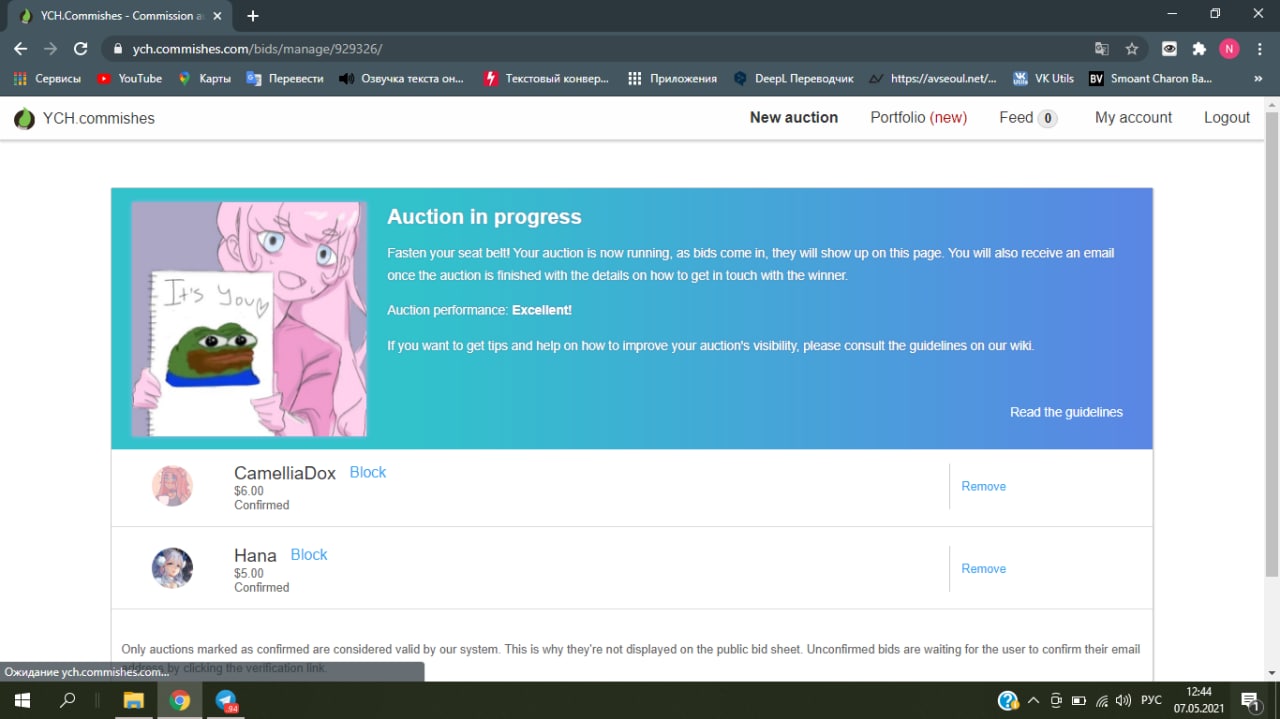Expand the hidden bookmarks chevron
1280x719 pixels.
coord(1258,78)
